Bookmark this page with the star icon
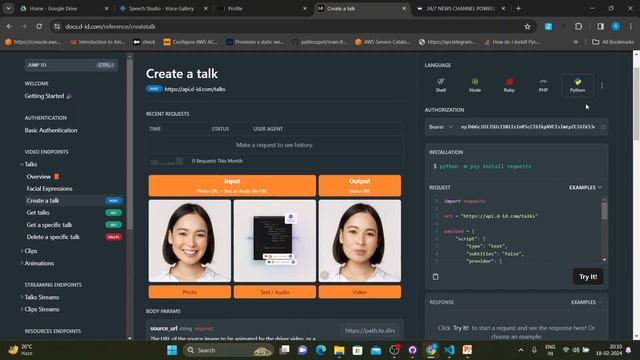Viewport: 640px width, 360px height. (x=527, y=27)
